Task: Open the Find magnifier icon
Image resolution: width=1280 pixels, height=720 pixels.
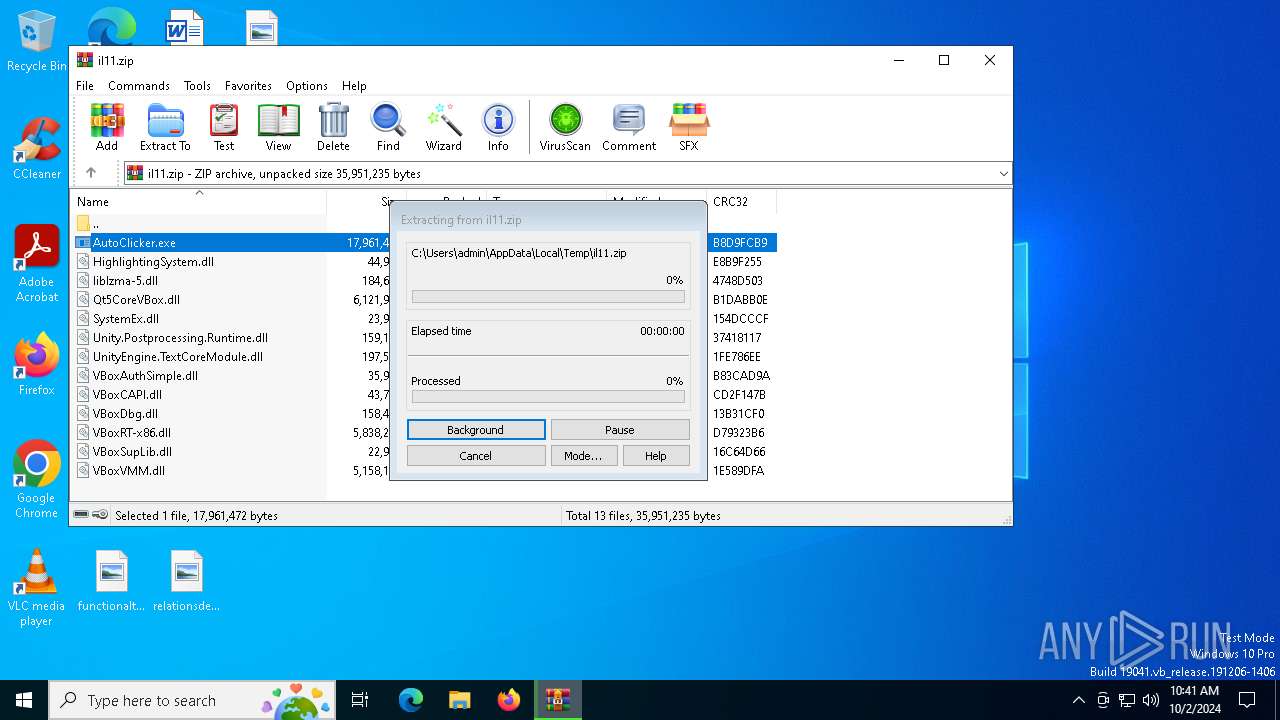Action: (388, 127)
